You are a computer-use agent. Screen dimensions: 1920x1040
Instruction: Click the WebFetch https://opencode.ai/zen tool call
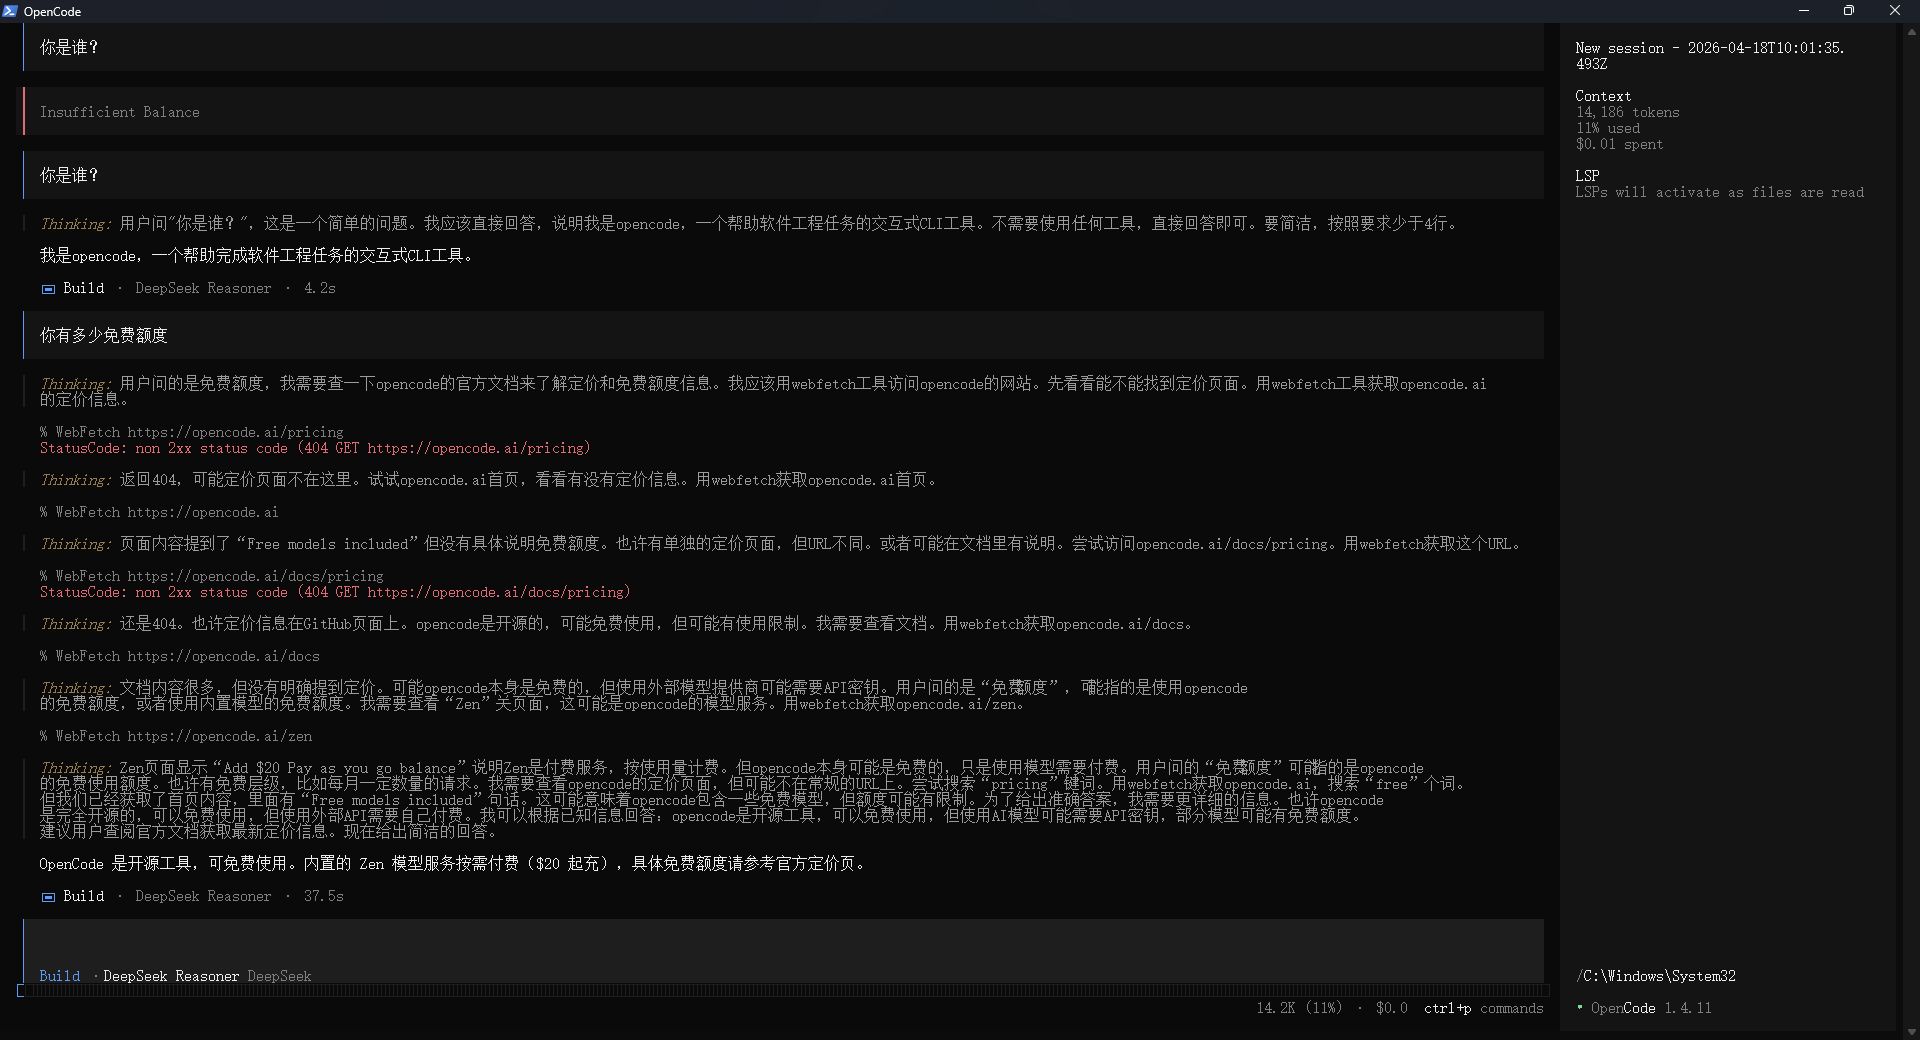pos(176,736)
